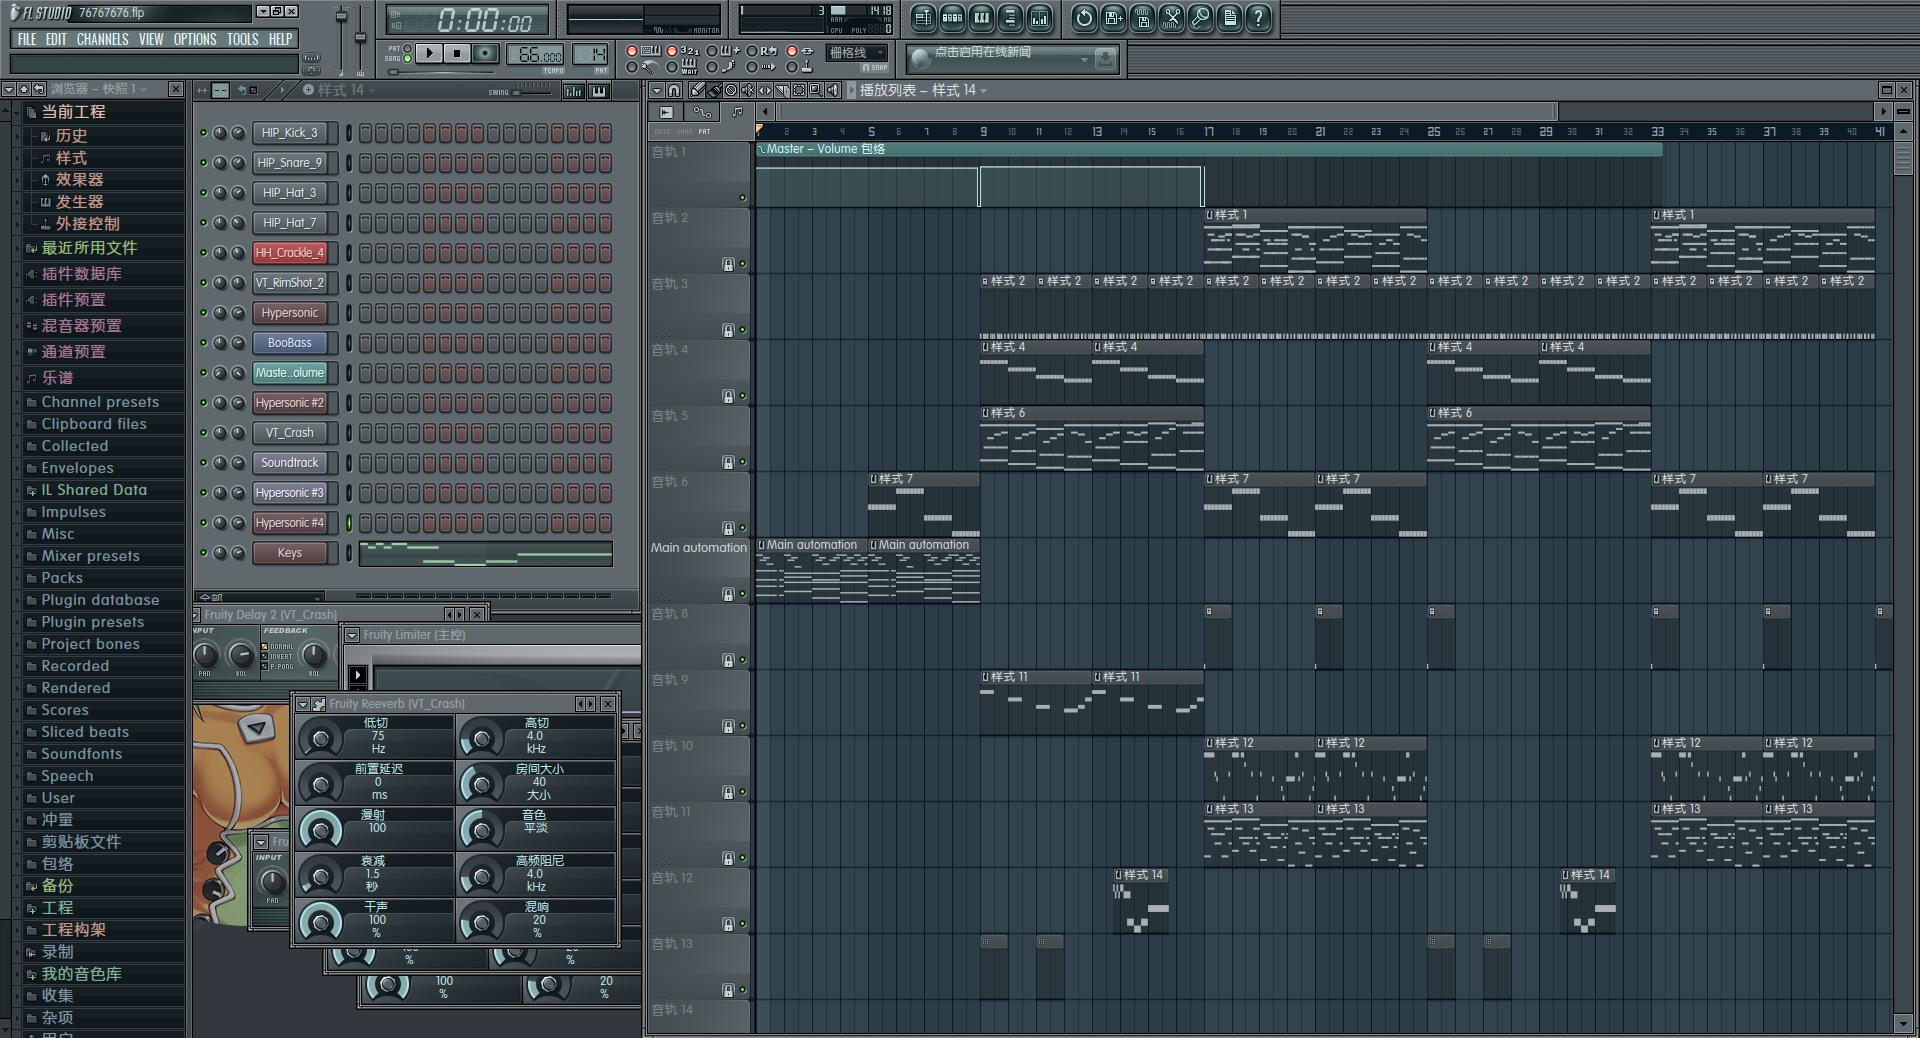
Task: Open playlist options menu arrow
Action: [657, 90]
